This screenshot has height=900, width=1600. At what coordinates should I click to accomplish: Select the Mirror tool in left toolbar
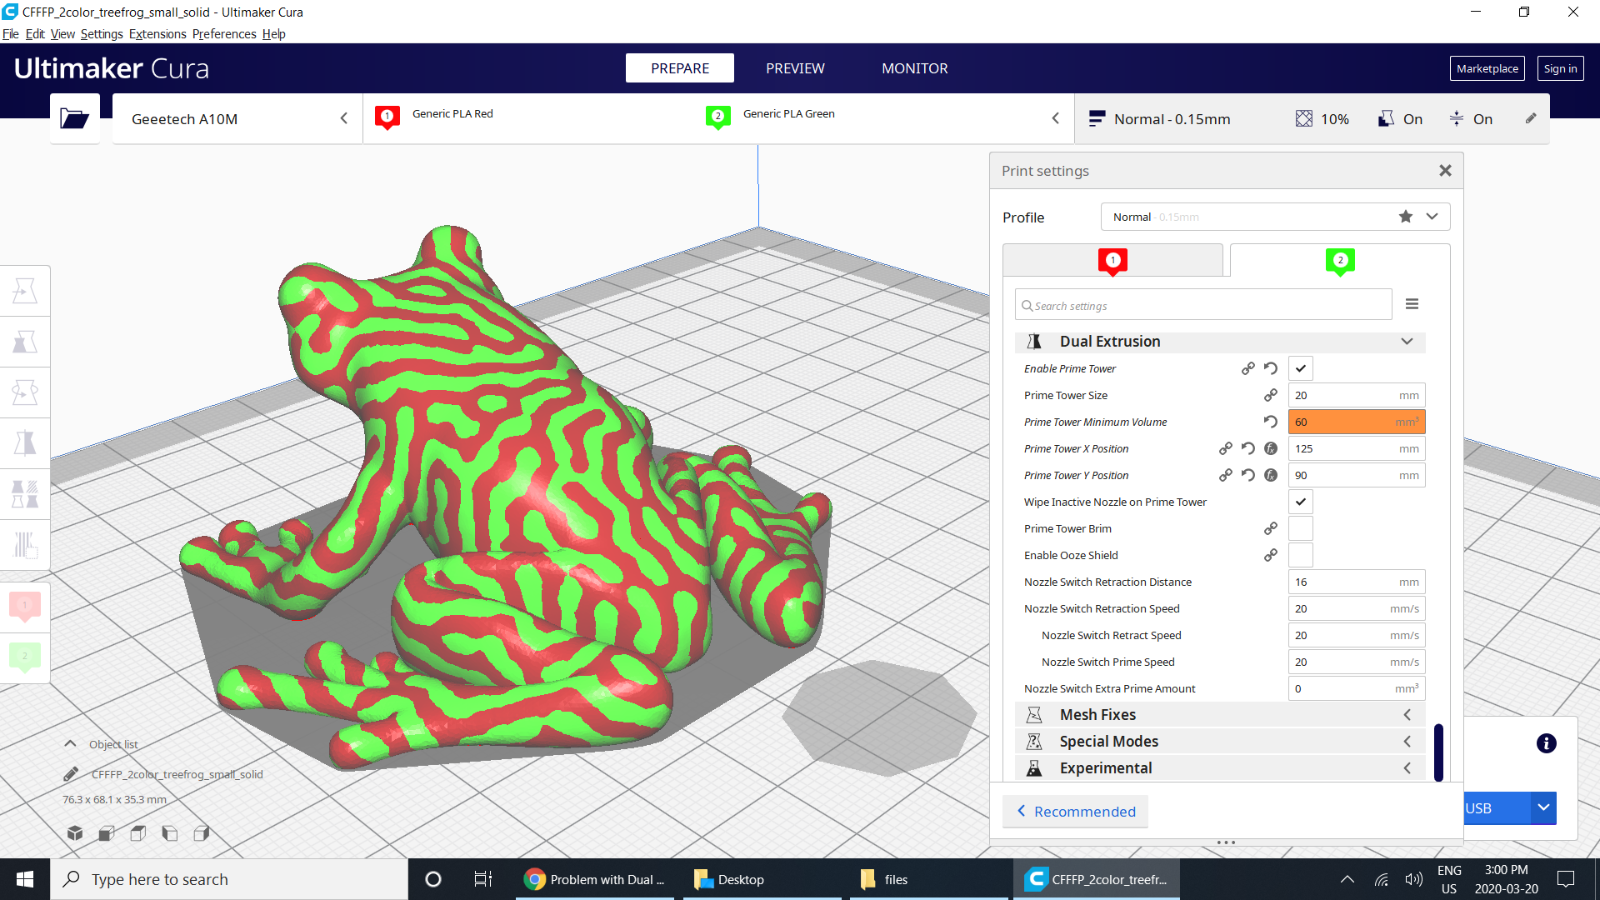pos(25,443)
